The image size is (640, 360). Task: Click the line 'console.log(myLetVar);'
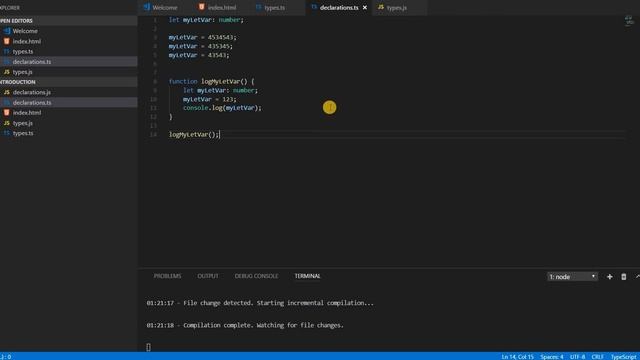click(222, 108)
